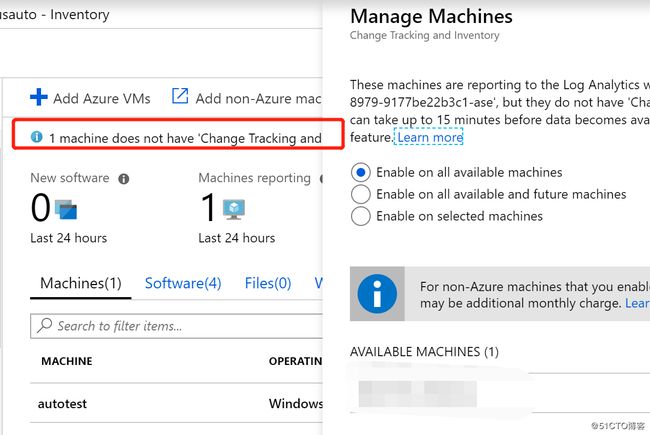Open the Learn more link after 'feature.'
The width and height of the screenshot is (650, 435).
click(430, 137)
